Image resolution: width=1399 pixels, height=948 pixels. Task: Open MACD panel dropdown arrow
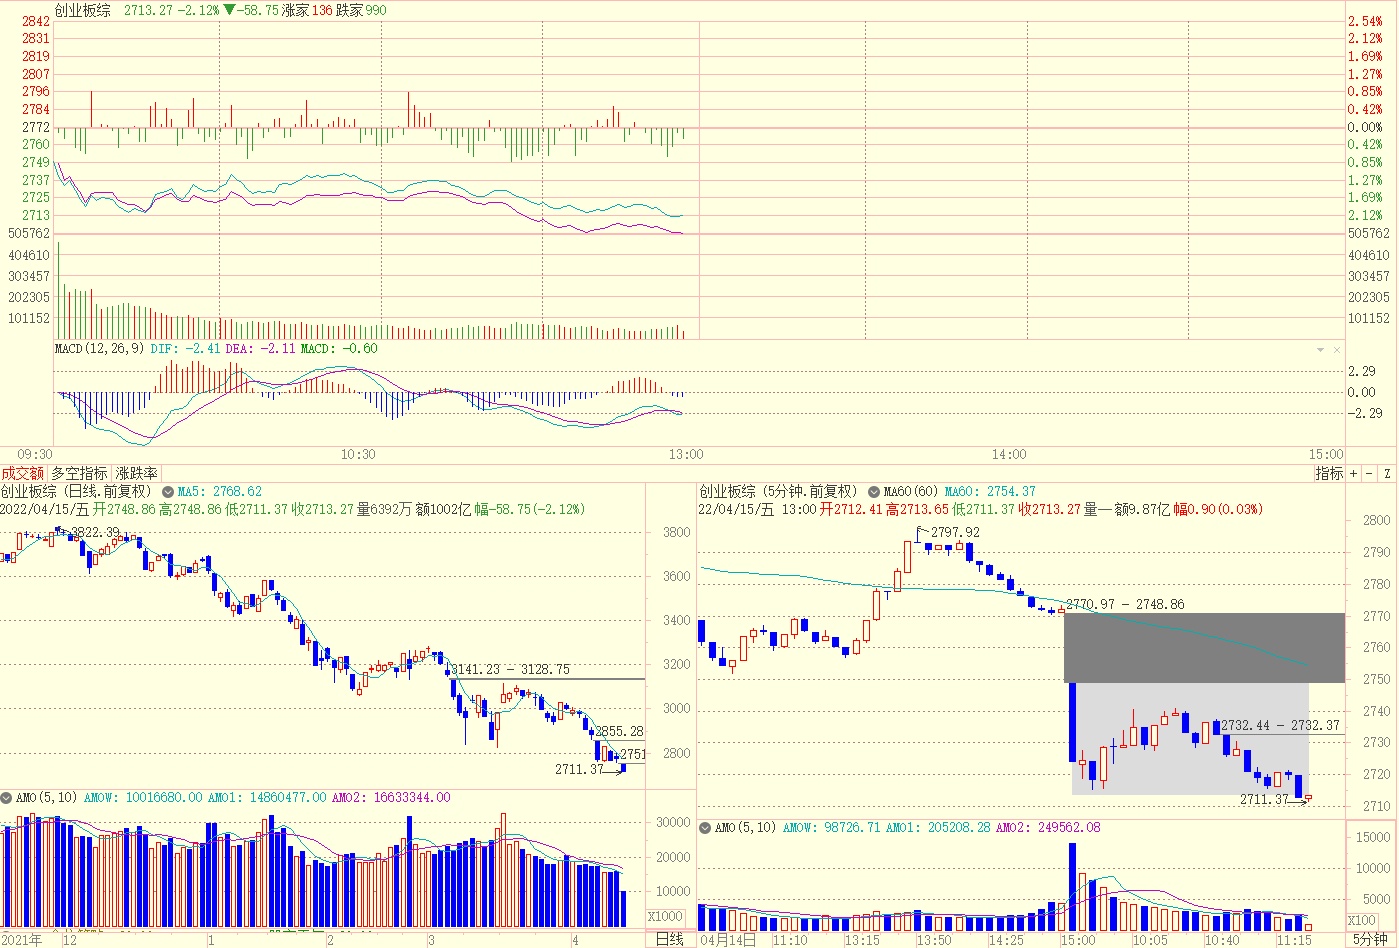[1320, 350]
